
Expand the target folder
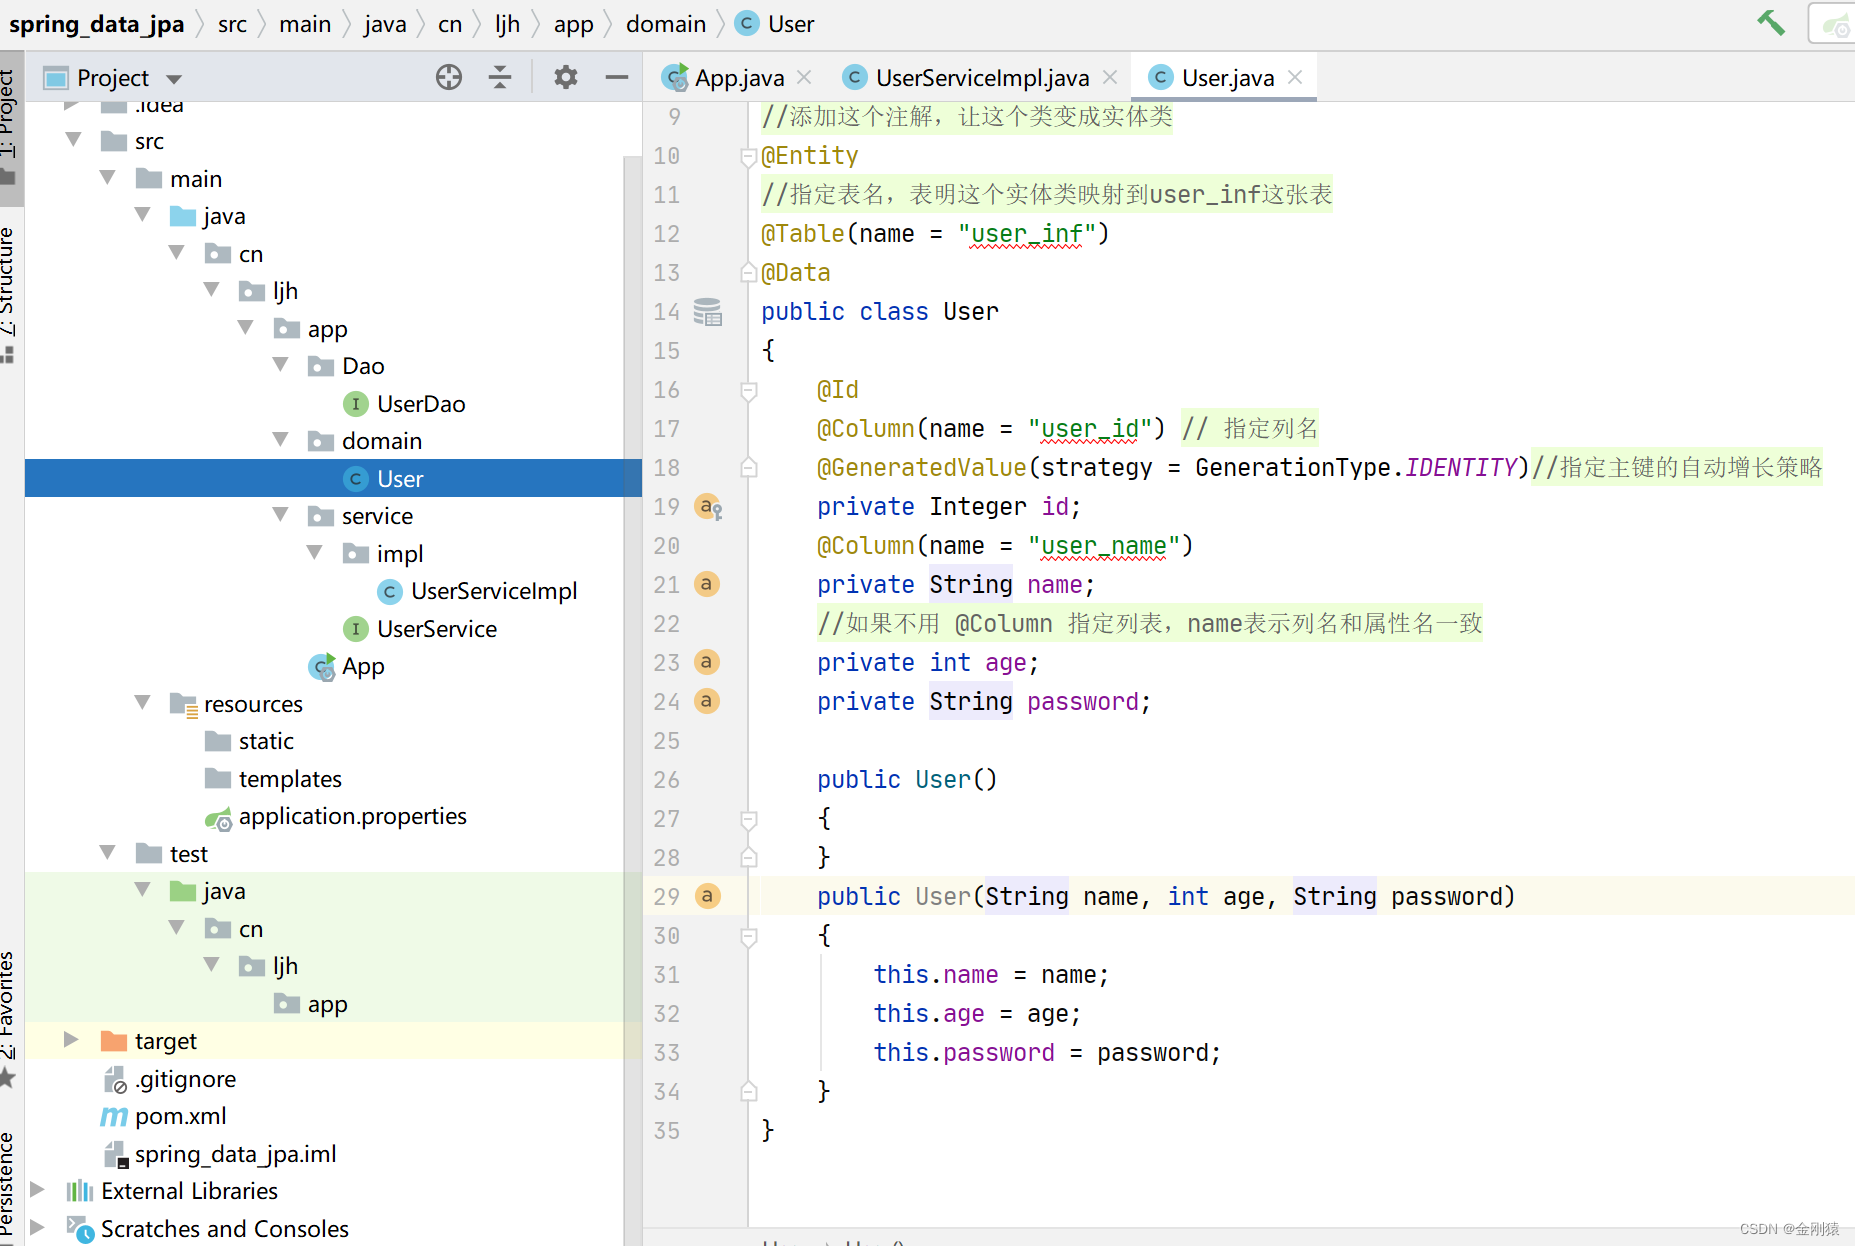pos(71,1040)
